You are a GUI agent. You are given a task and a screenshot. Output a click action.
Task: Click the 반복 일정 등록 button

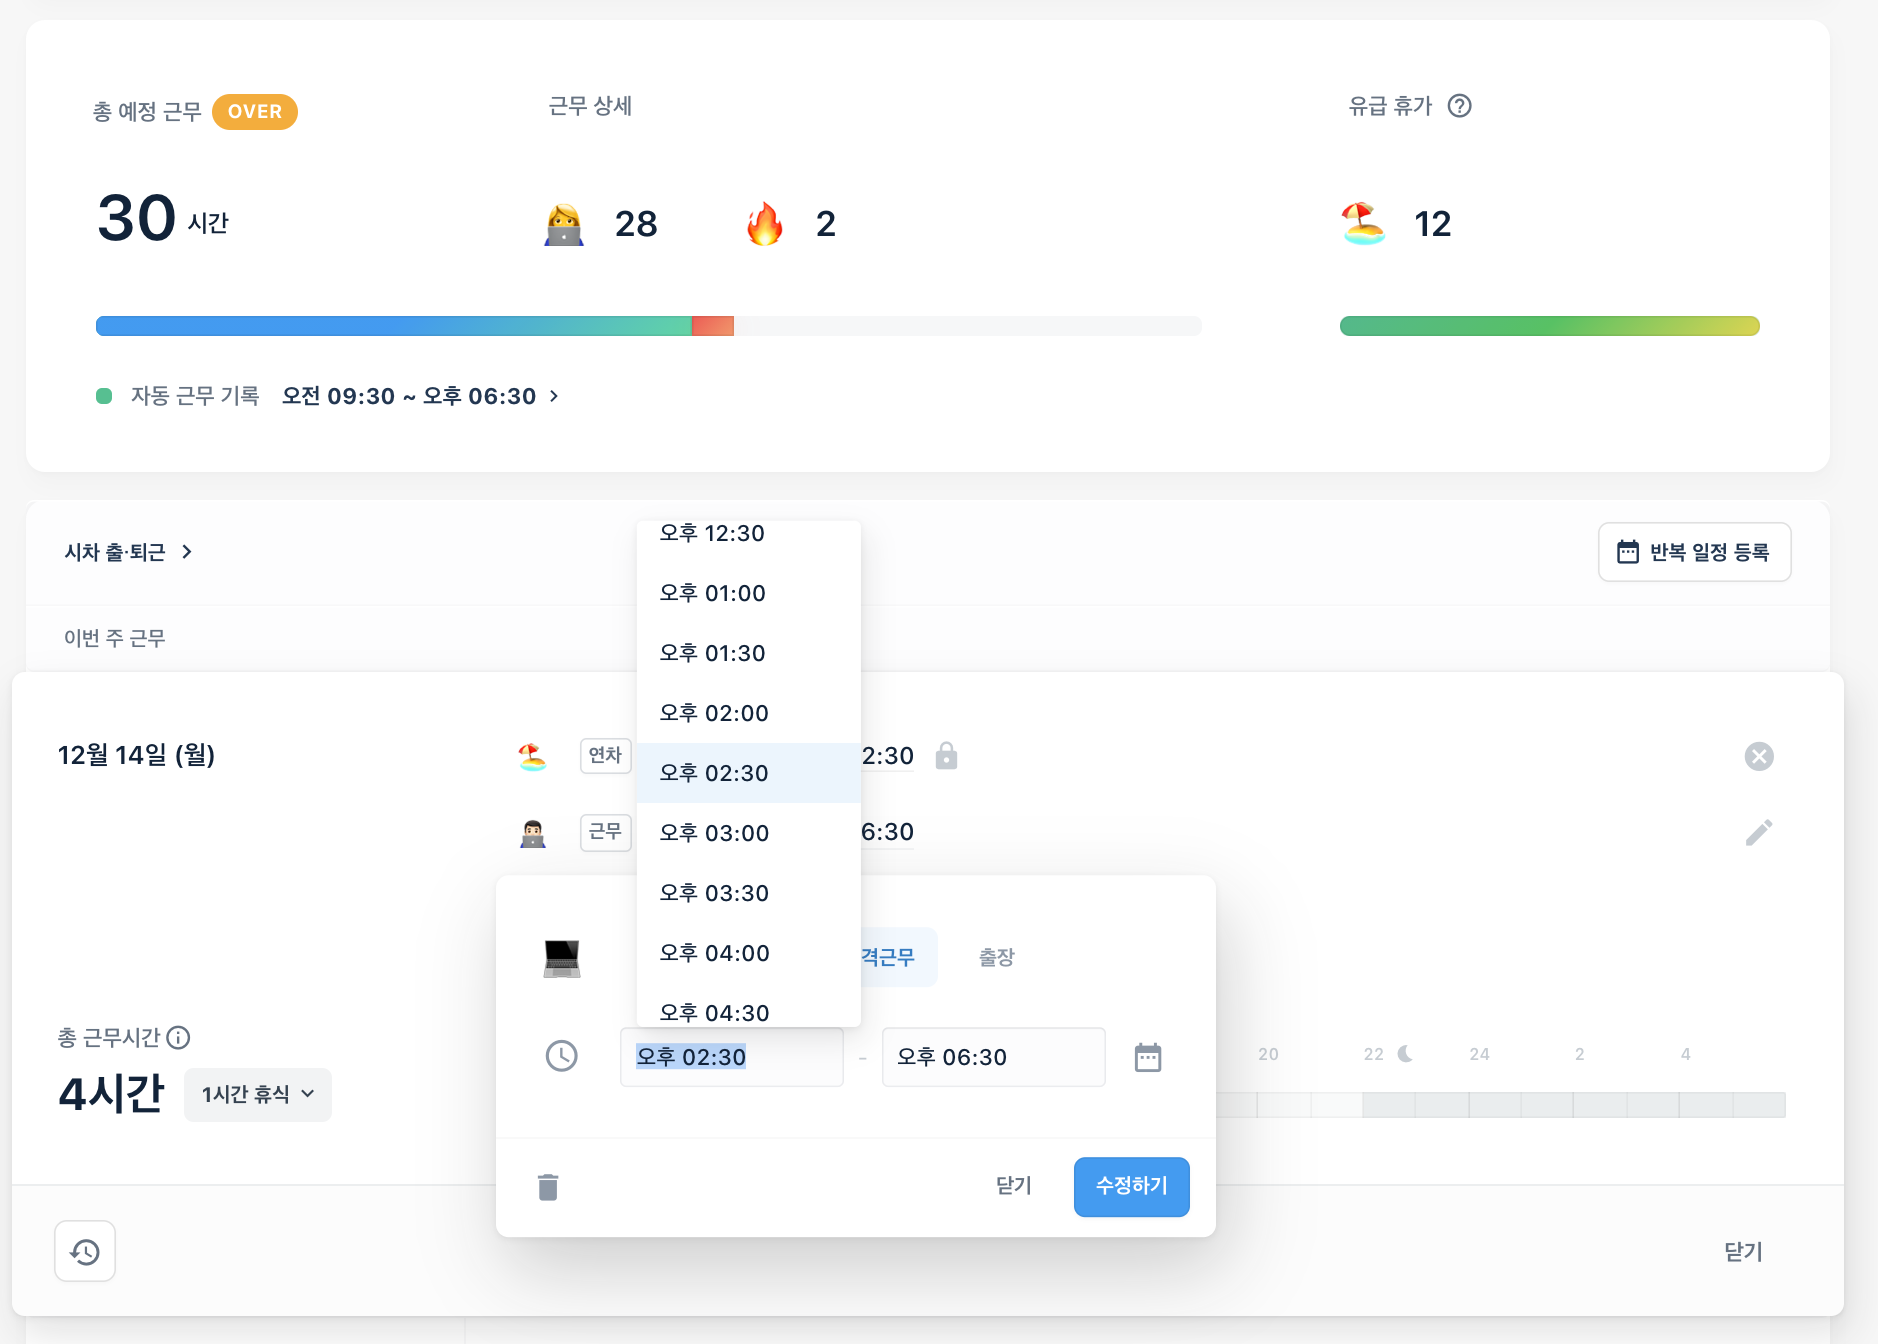point(1694,552)
